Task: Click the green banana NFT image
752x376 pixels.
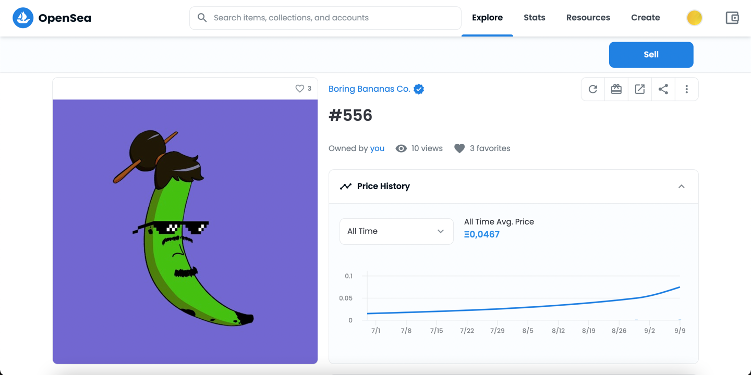Action: [x=185, y=231]
